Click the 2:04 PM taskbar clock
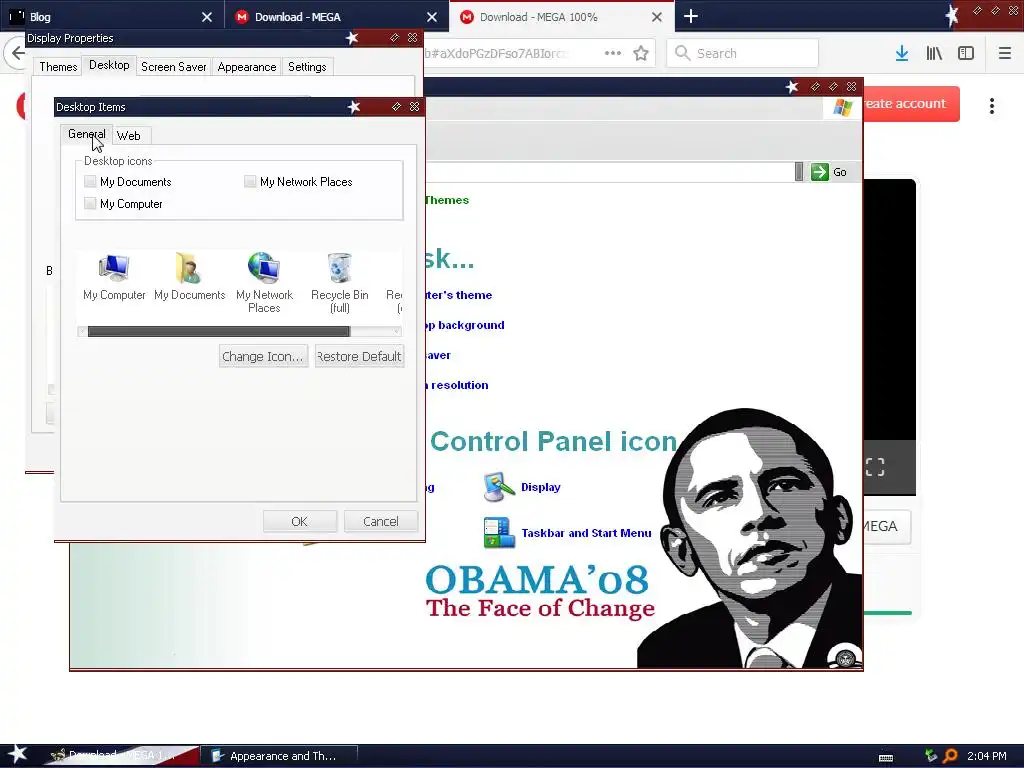This screenshot has height=768, width=1024. pyautogui.click(x=987, y=756)
